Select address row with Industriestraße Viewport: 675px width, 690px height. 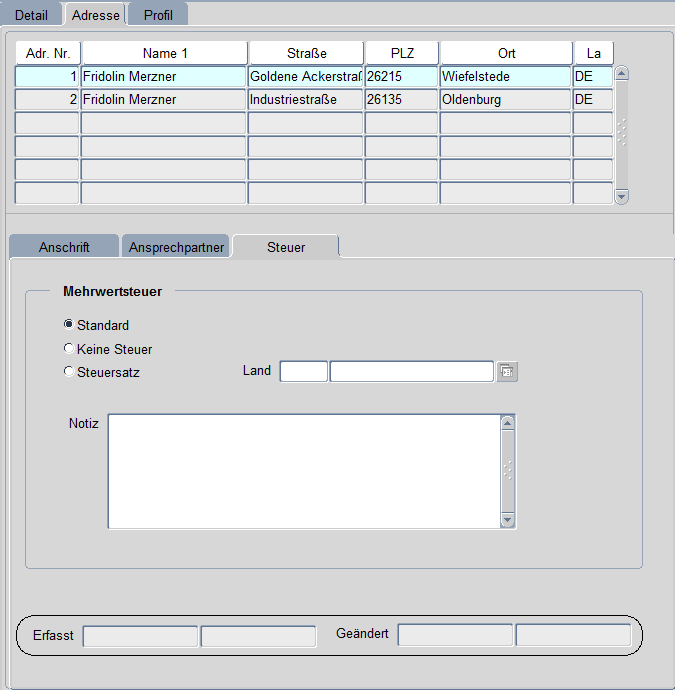point(305,100)
